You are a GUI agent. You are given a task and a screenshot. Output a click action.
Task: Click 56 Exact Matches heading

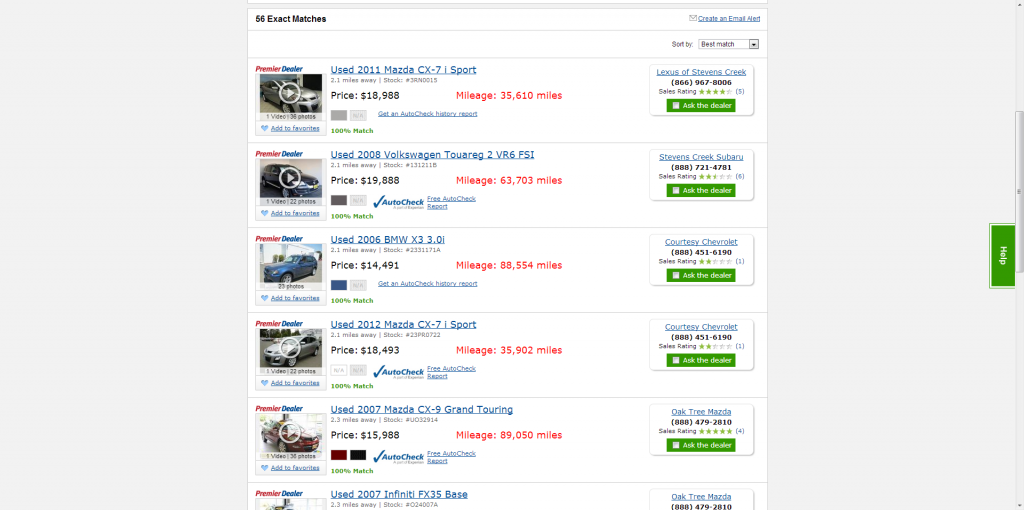point(291,19)
